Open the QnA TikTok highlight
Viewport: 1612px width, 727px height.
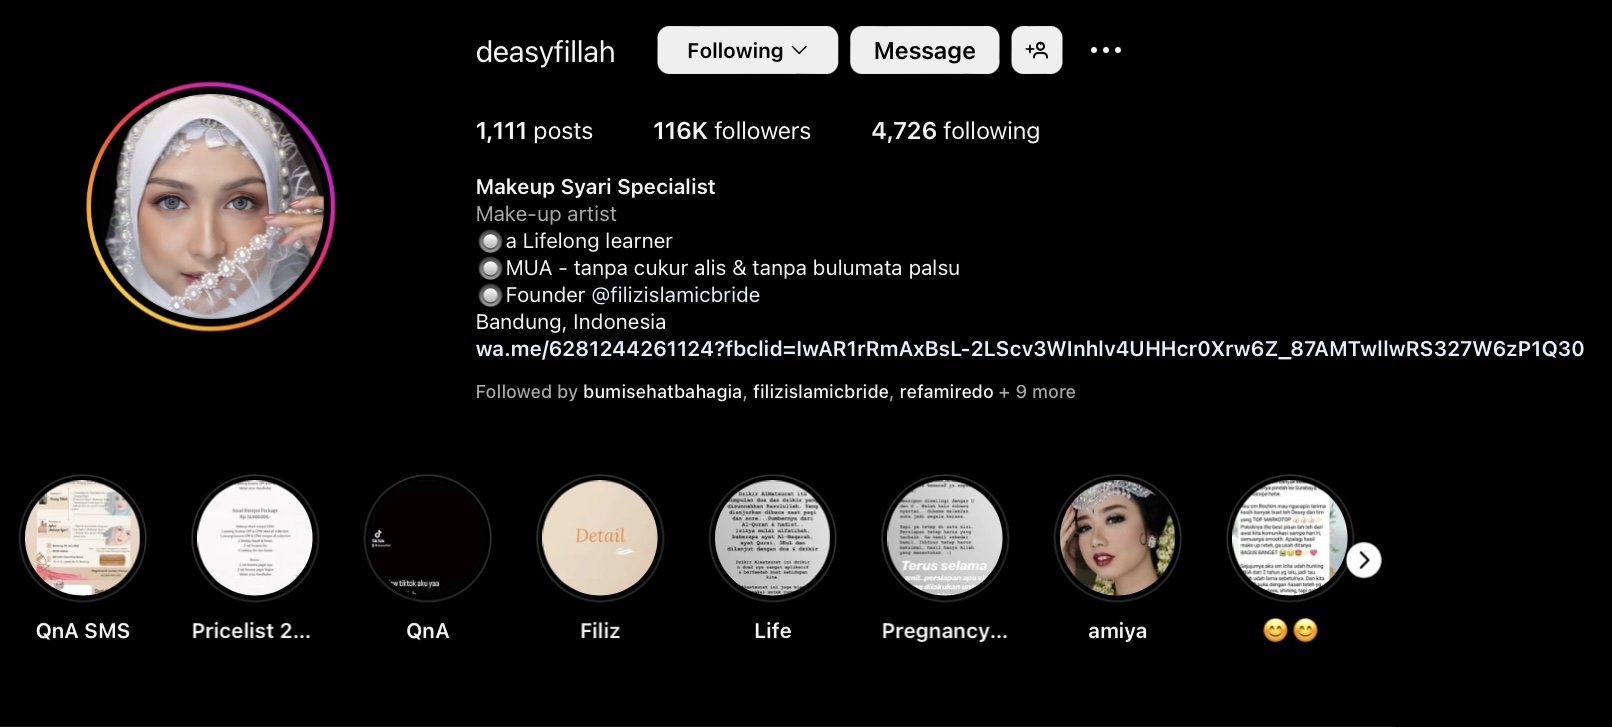[x=428, y=538]
